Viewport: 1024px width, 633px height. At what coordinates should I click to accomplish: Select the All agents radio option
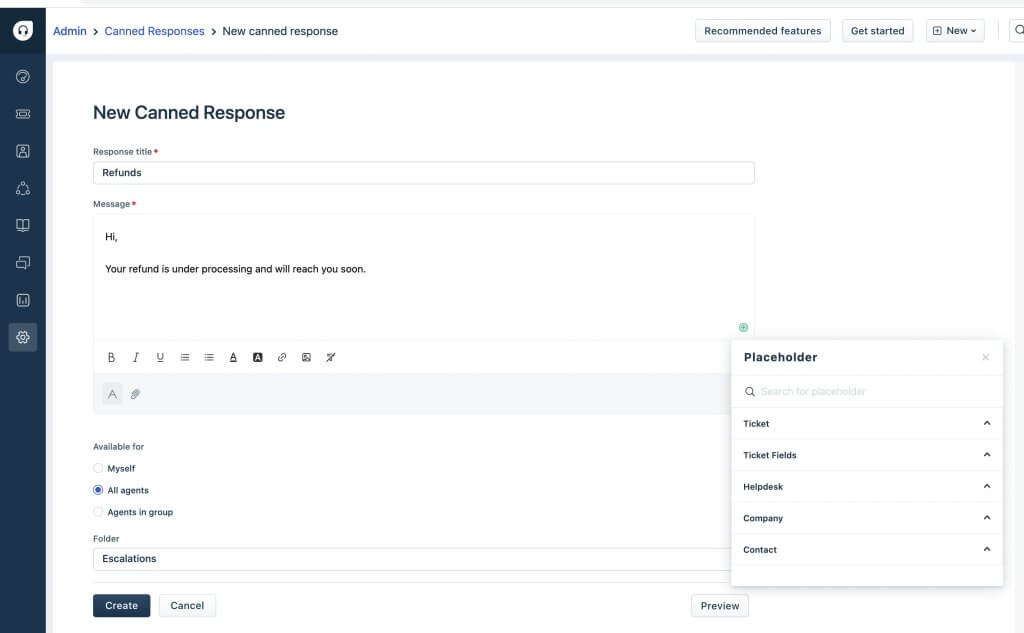pos(98,490)
